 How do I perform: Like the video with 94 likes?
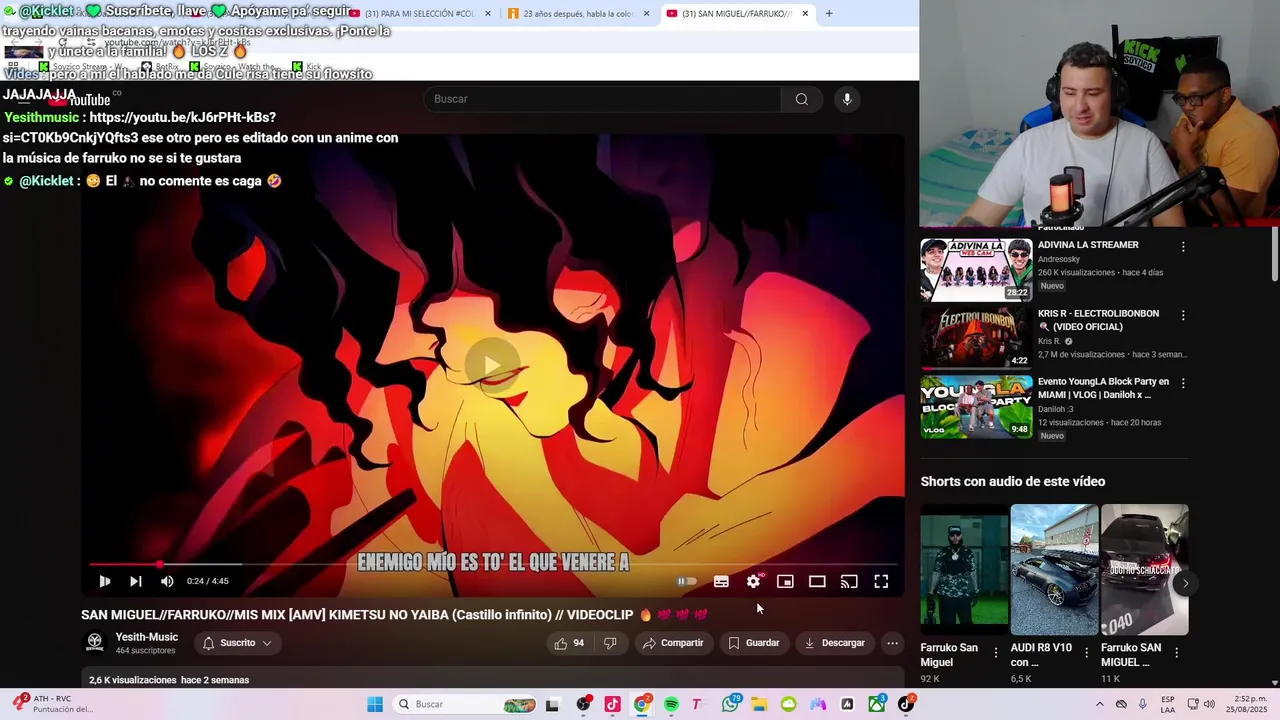click(x=570, y=643)
